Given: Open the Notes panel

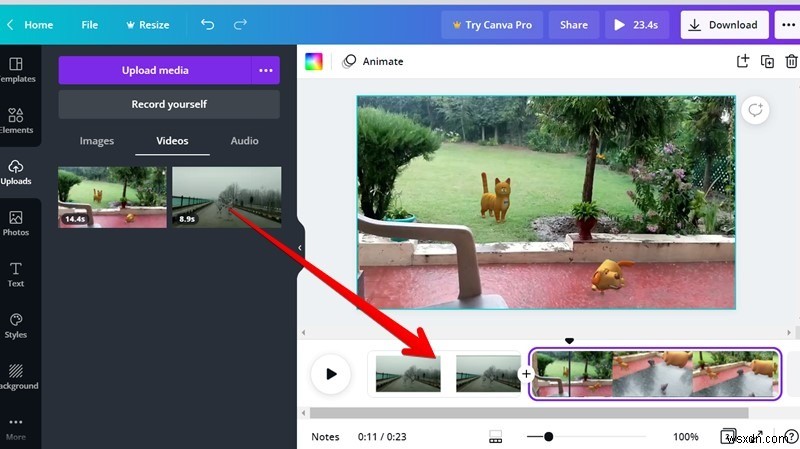Looking at the screenshot, I should coord(325,437).
